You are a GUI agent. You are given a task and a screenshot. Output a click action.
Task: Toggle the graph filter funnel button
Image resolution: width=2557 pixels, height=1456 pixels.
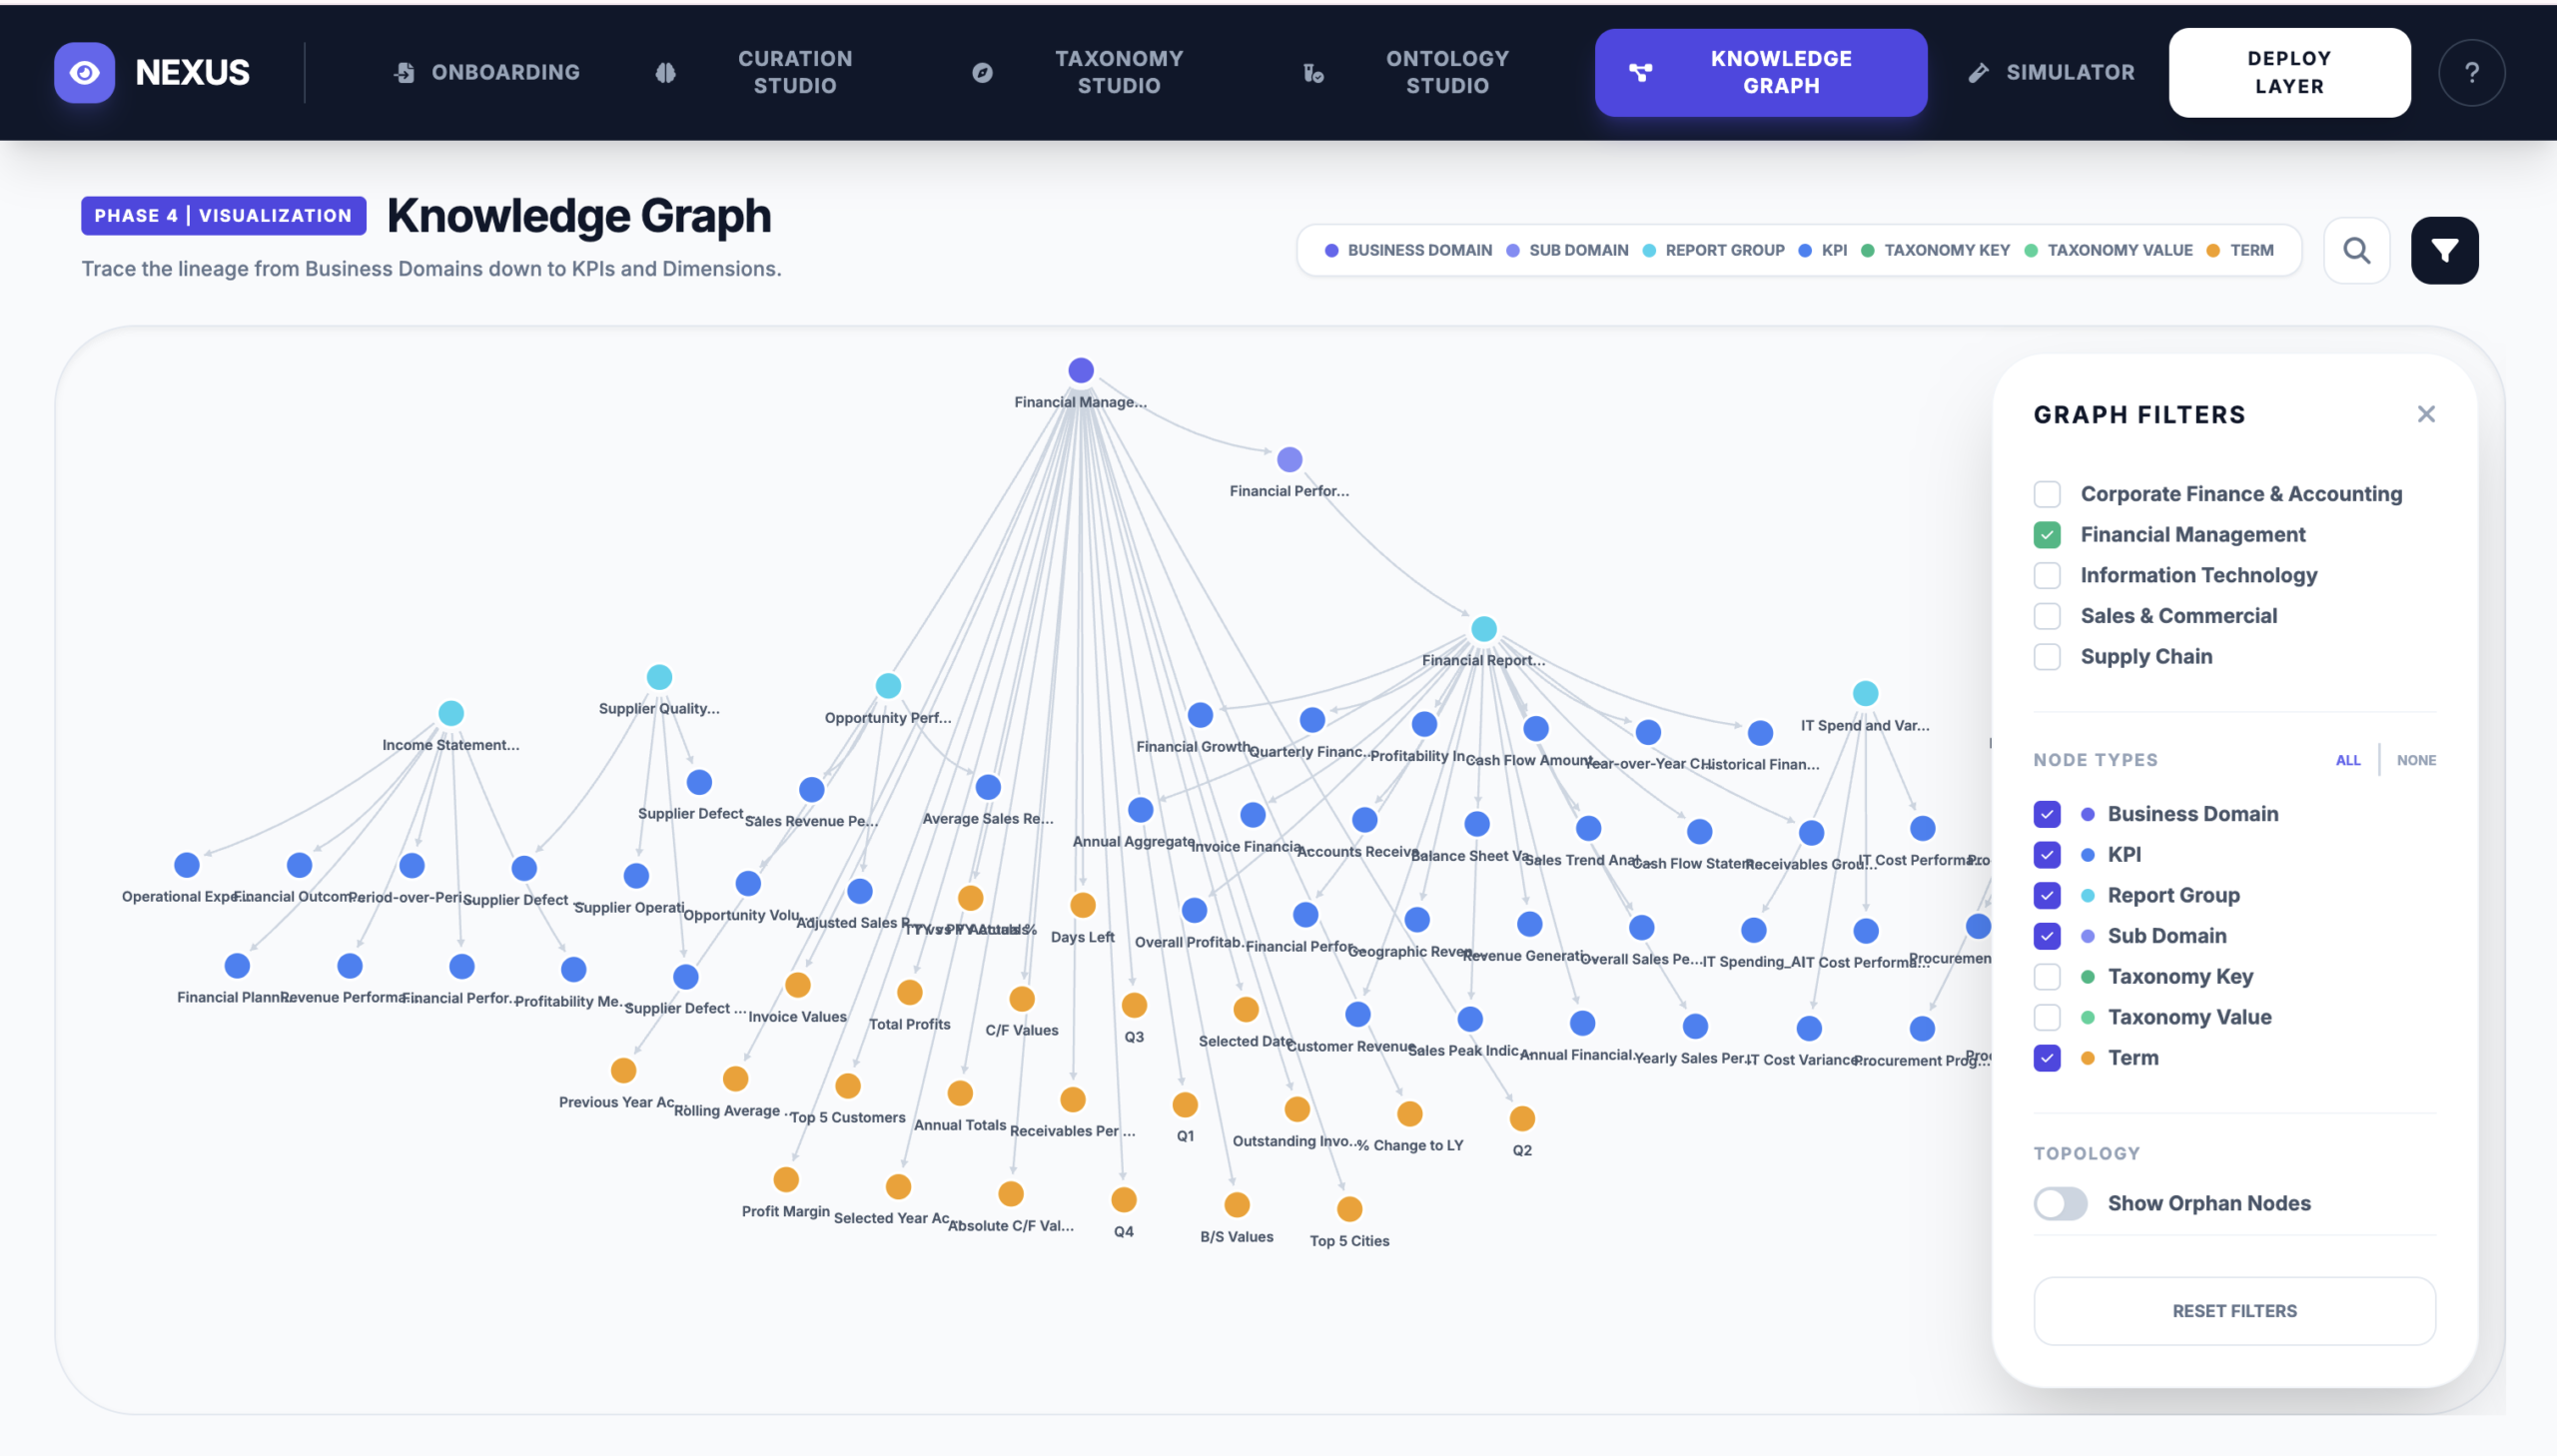pyautogui.click(x=2444, y=250)
